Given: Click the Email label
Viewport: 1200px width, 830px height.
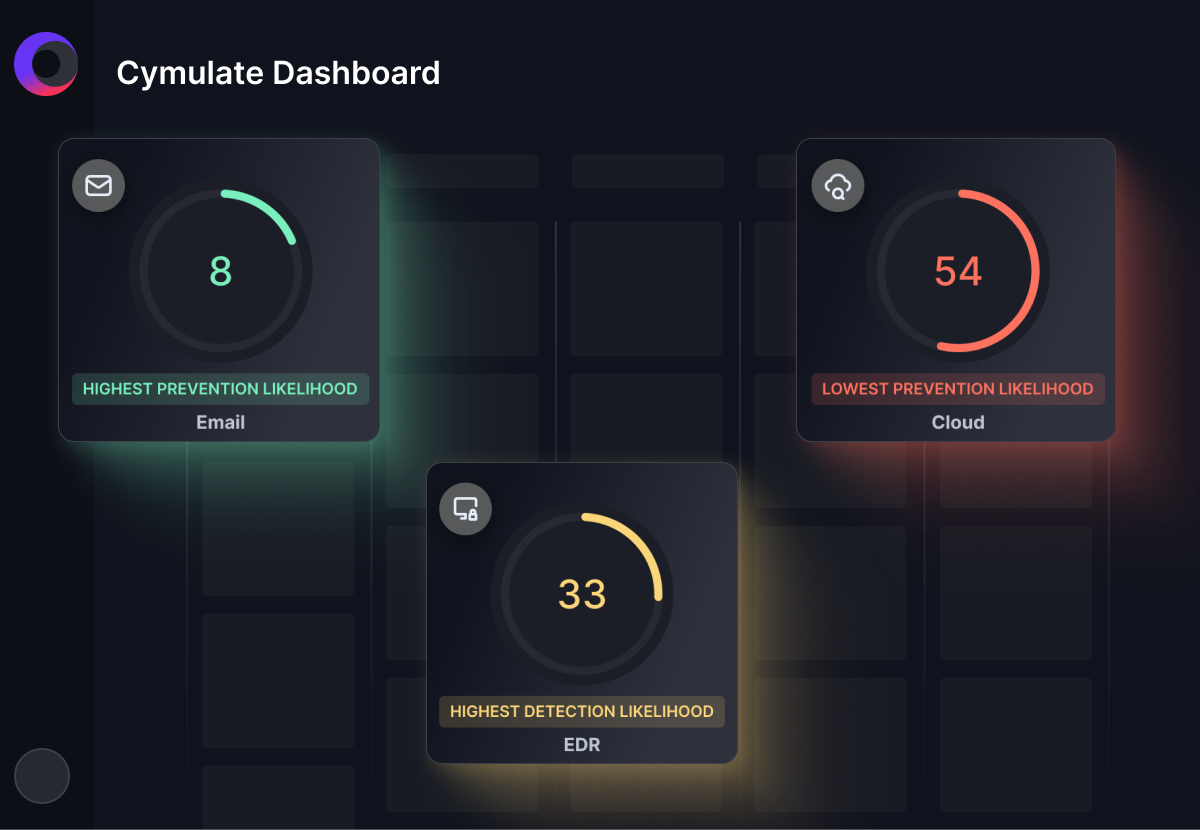Looking at the screenshot, I should [220, 422].
